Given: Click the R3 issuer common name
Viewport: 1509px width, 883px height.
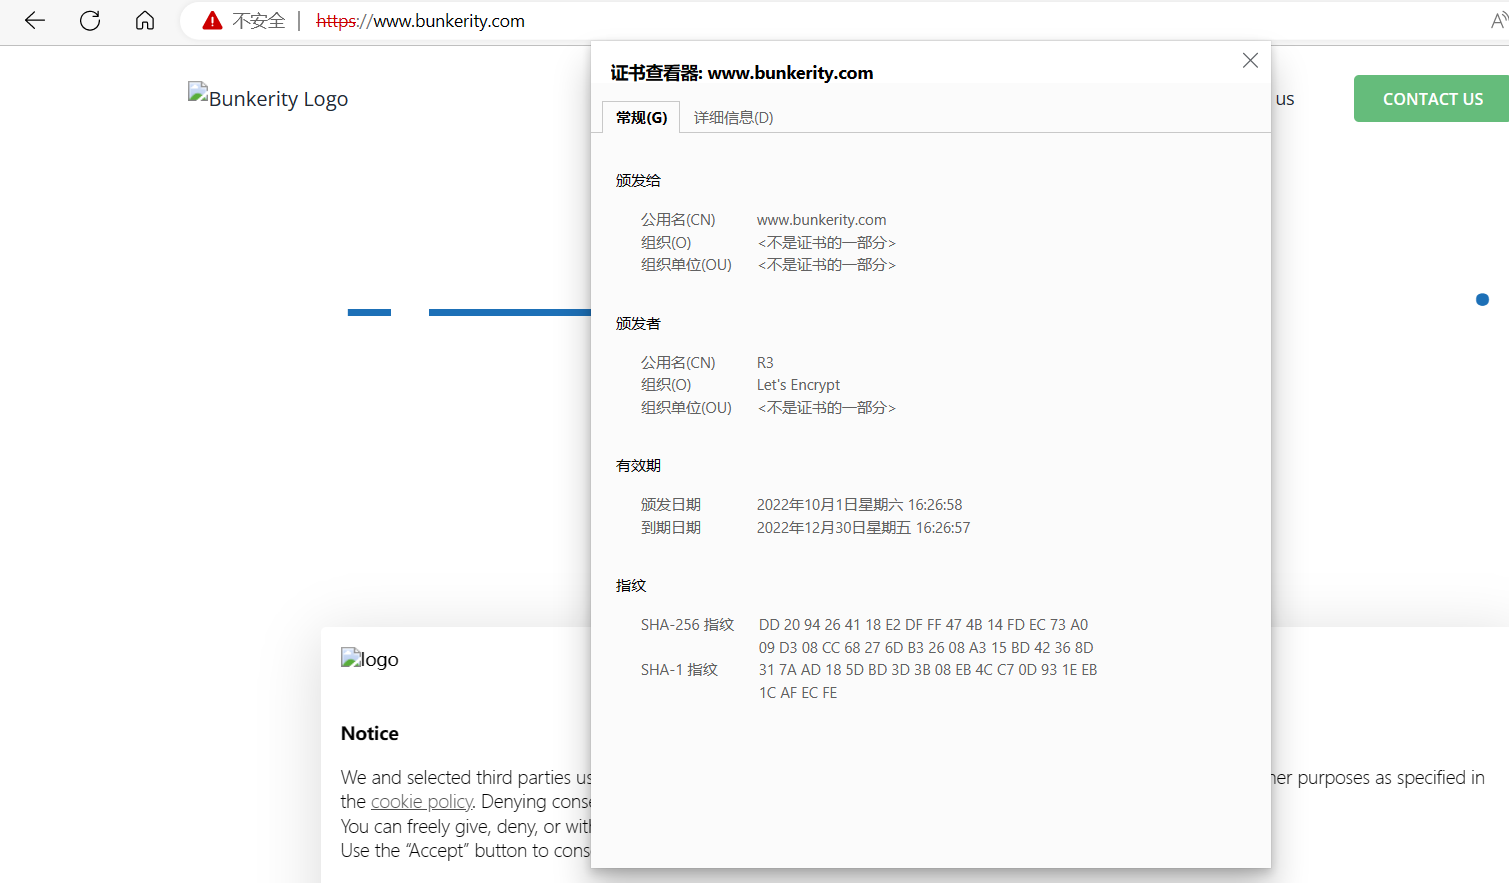Looking at the screenshot, I should 764,362.
